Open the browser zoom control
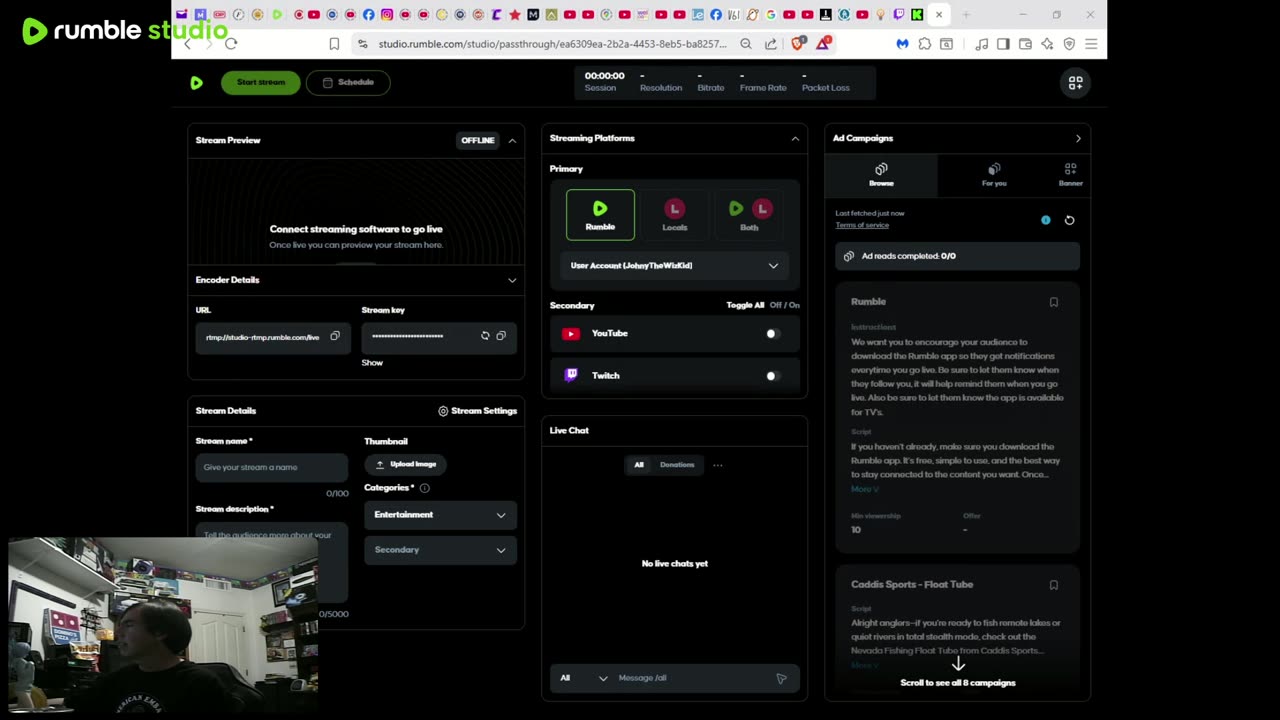This screenshot has width=1280, height=720. 746,44
